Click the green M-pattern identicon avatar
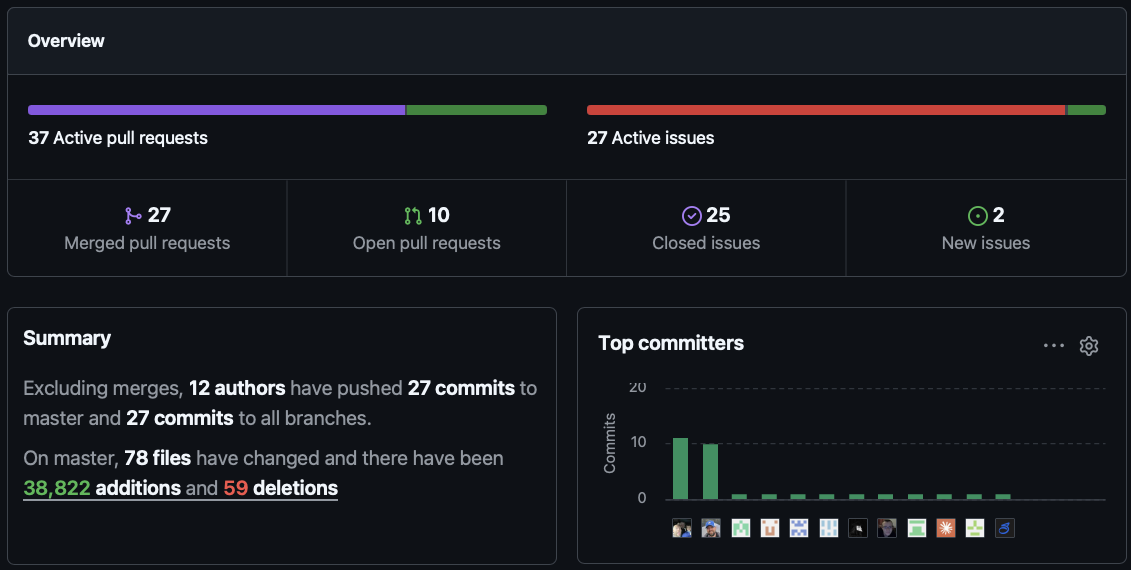1131x570 pixels. click(741, 528)
